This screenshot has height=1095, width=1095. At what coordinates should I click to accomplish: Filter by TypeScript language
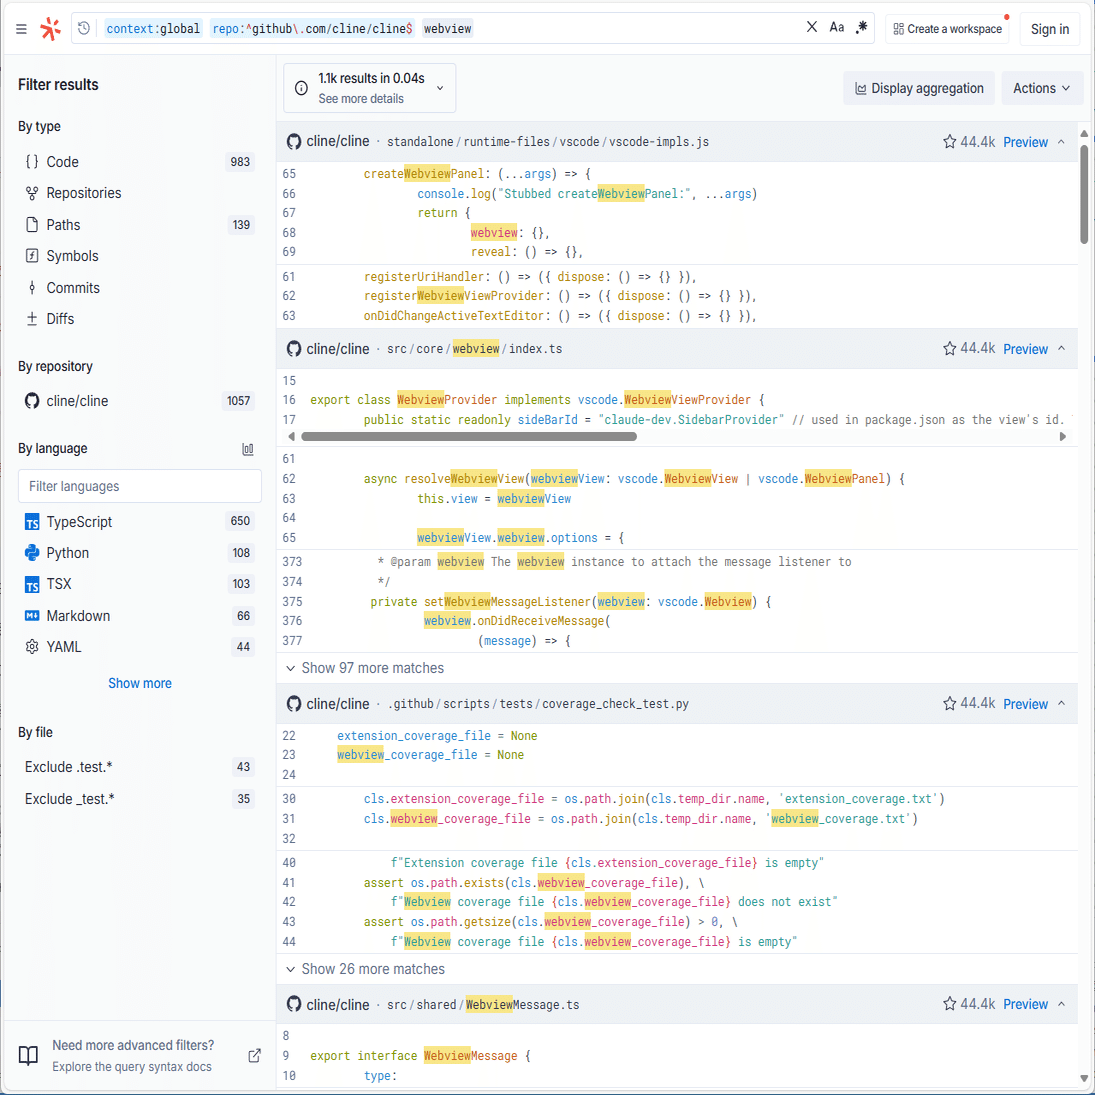coord(139,522)
